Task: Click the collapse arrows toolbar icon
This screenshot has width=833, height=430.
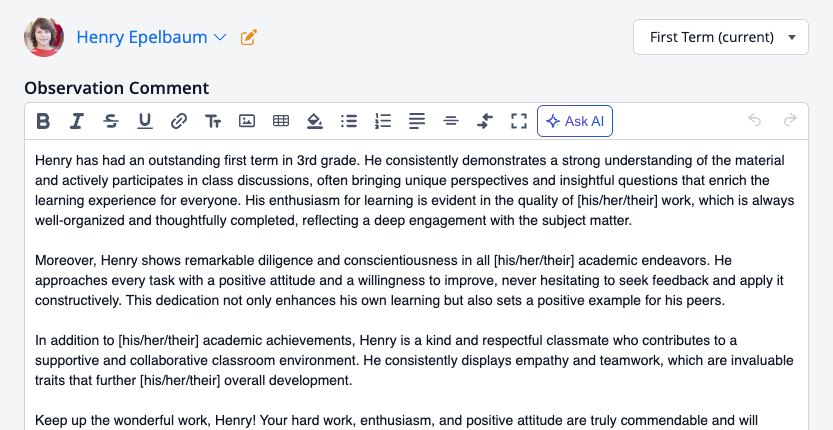Action: point(484,121)
